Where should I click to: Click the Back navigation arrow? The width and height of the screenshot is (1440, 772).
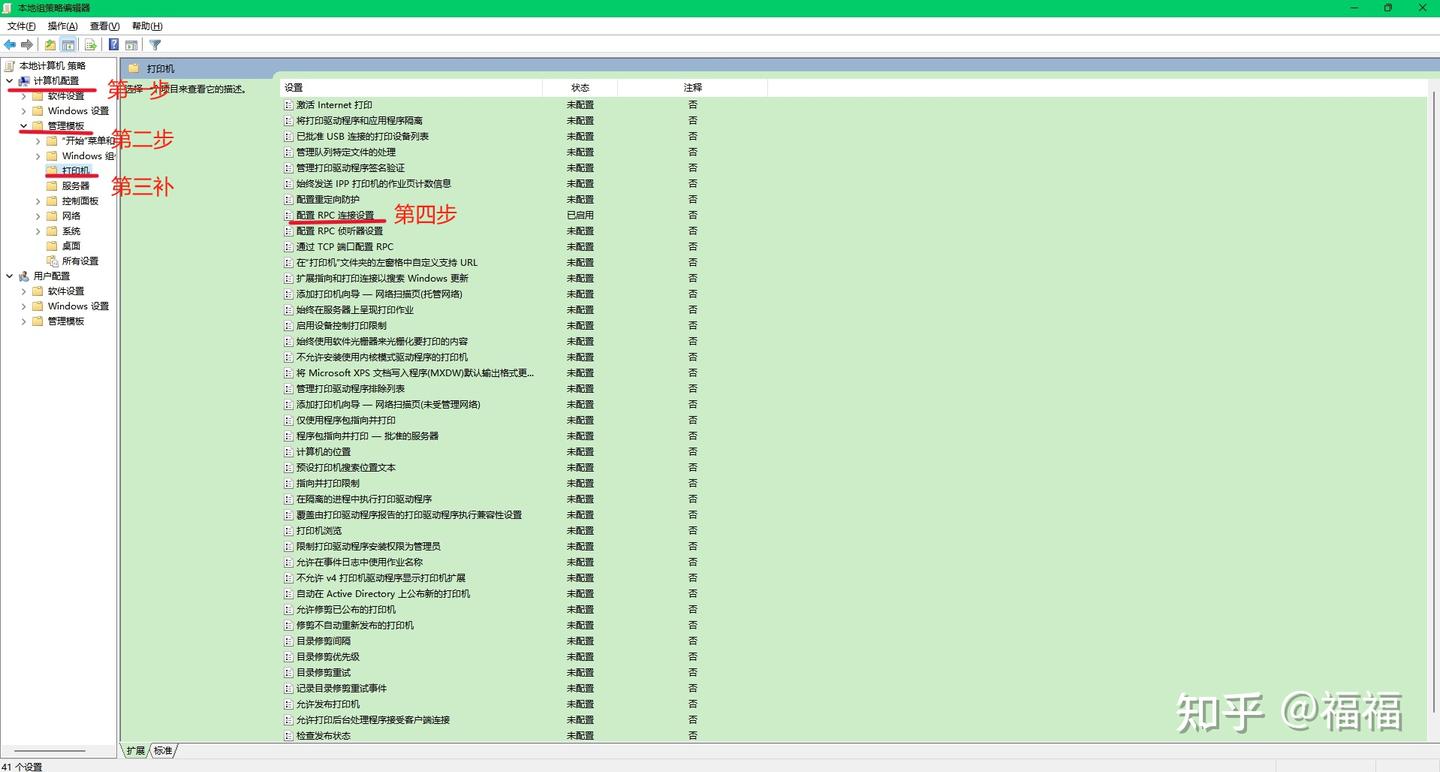(10, 44)
